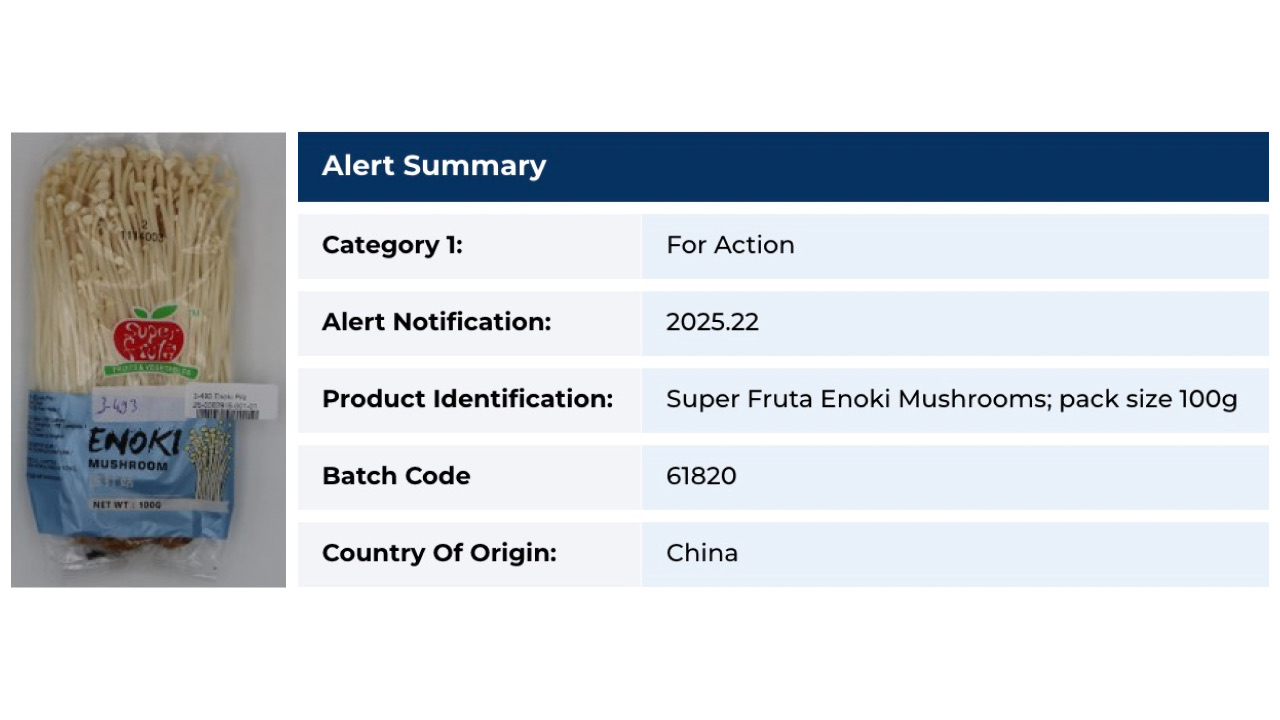Click the Batch Code label
Image resolution: width=1280 pixels, height=720 pixels.
396,476
